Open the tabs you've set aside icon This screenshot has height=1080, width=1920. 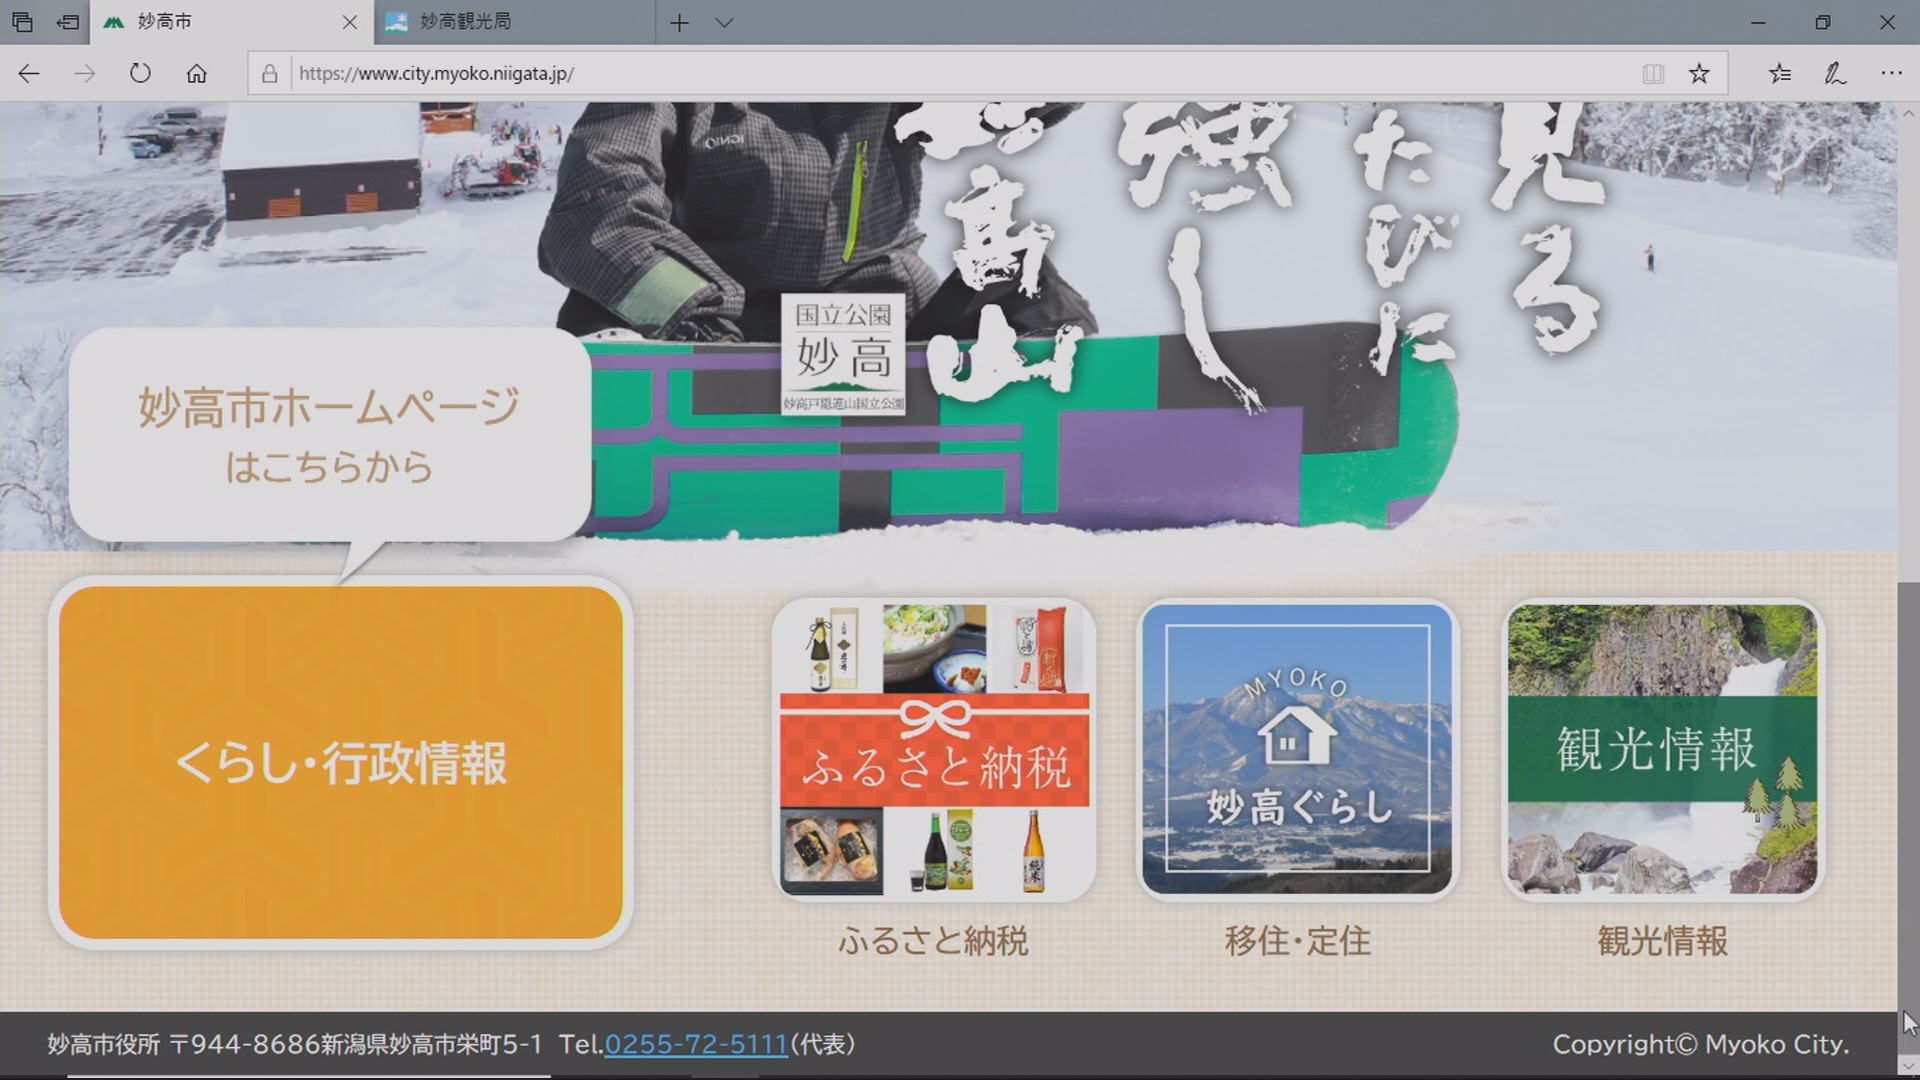(x=22, y=21)
